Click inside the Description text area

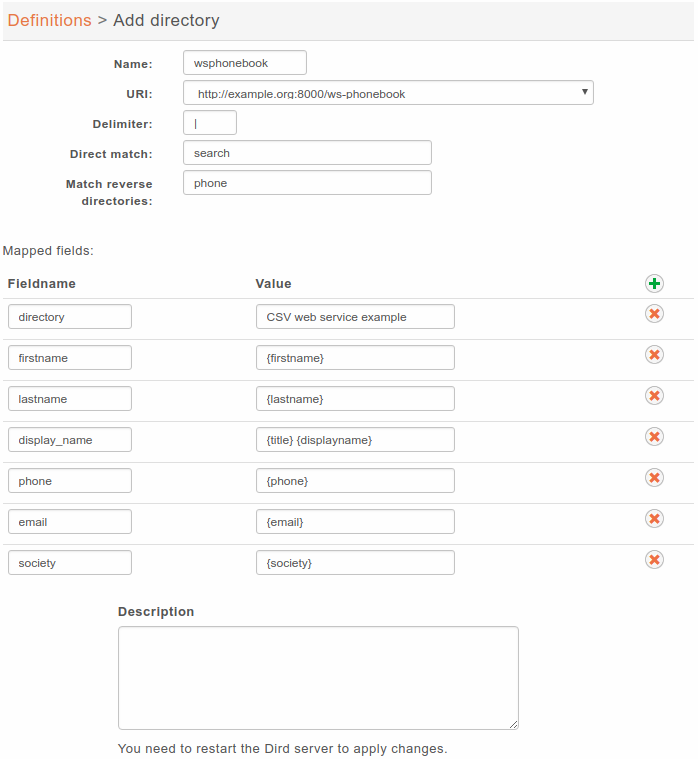pos(318,678)
